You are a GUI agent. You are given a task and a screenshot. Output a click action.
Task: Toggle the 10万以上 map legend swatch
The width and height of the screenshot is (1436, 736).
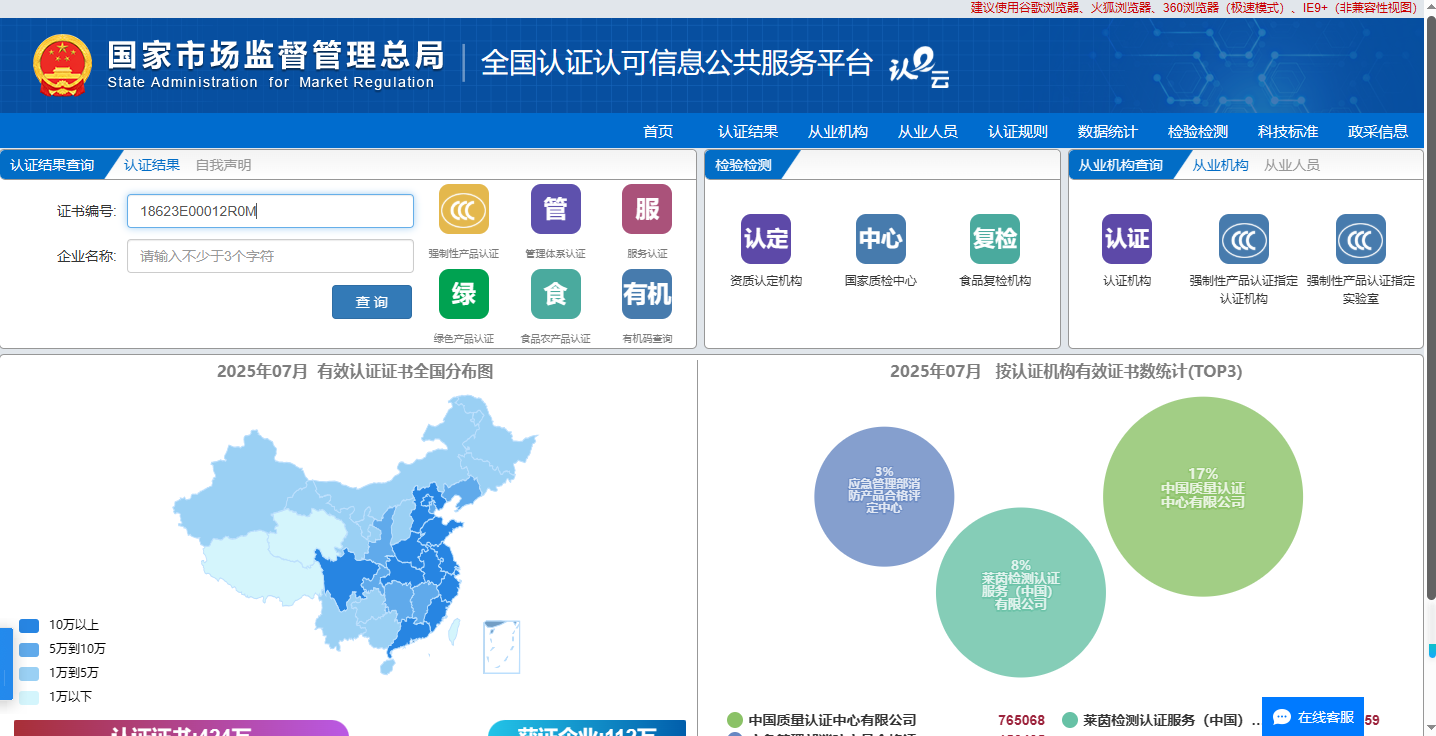[x=29, y=625]
